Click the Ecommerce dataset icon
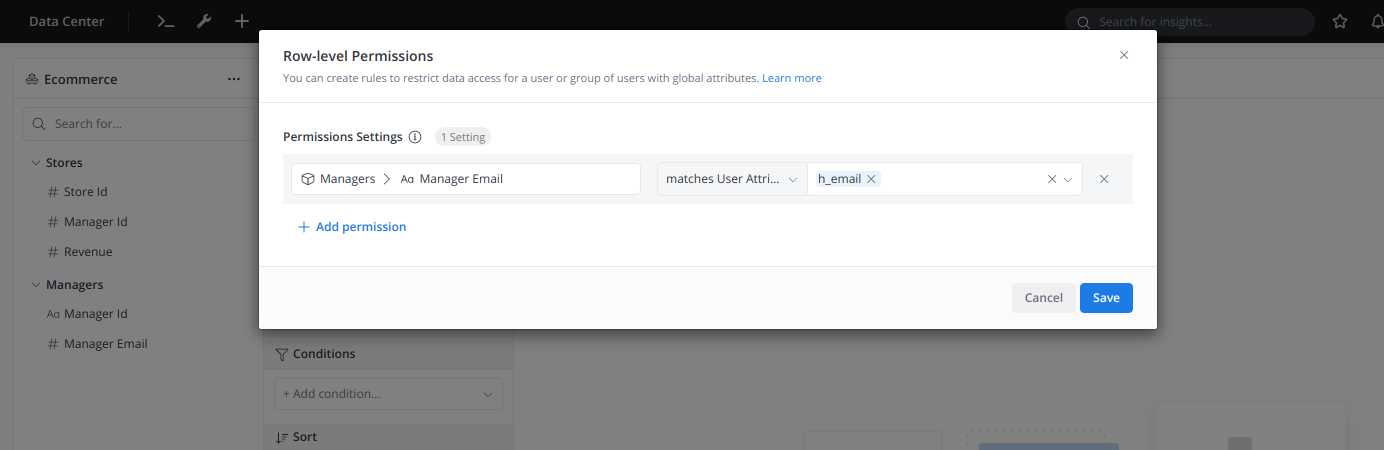Viewport: 1384px width, 450px height. (x=32, y=79)
